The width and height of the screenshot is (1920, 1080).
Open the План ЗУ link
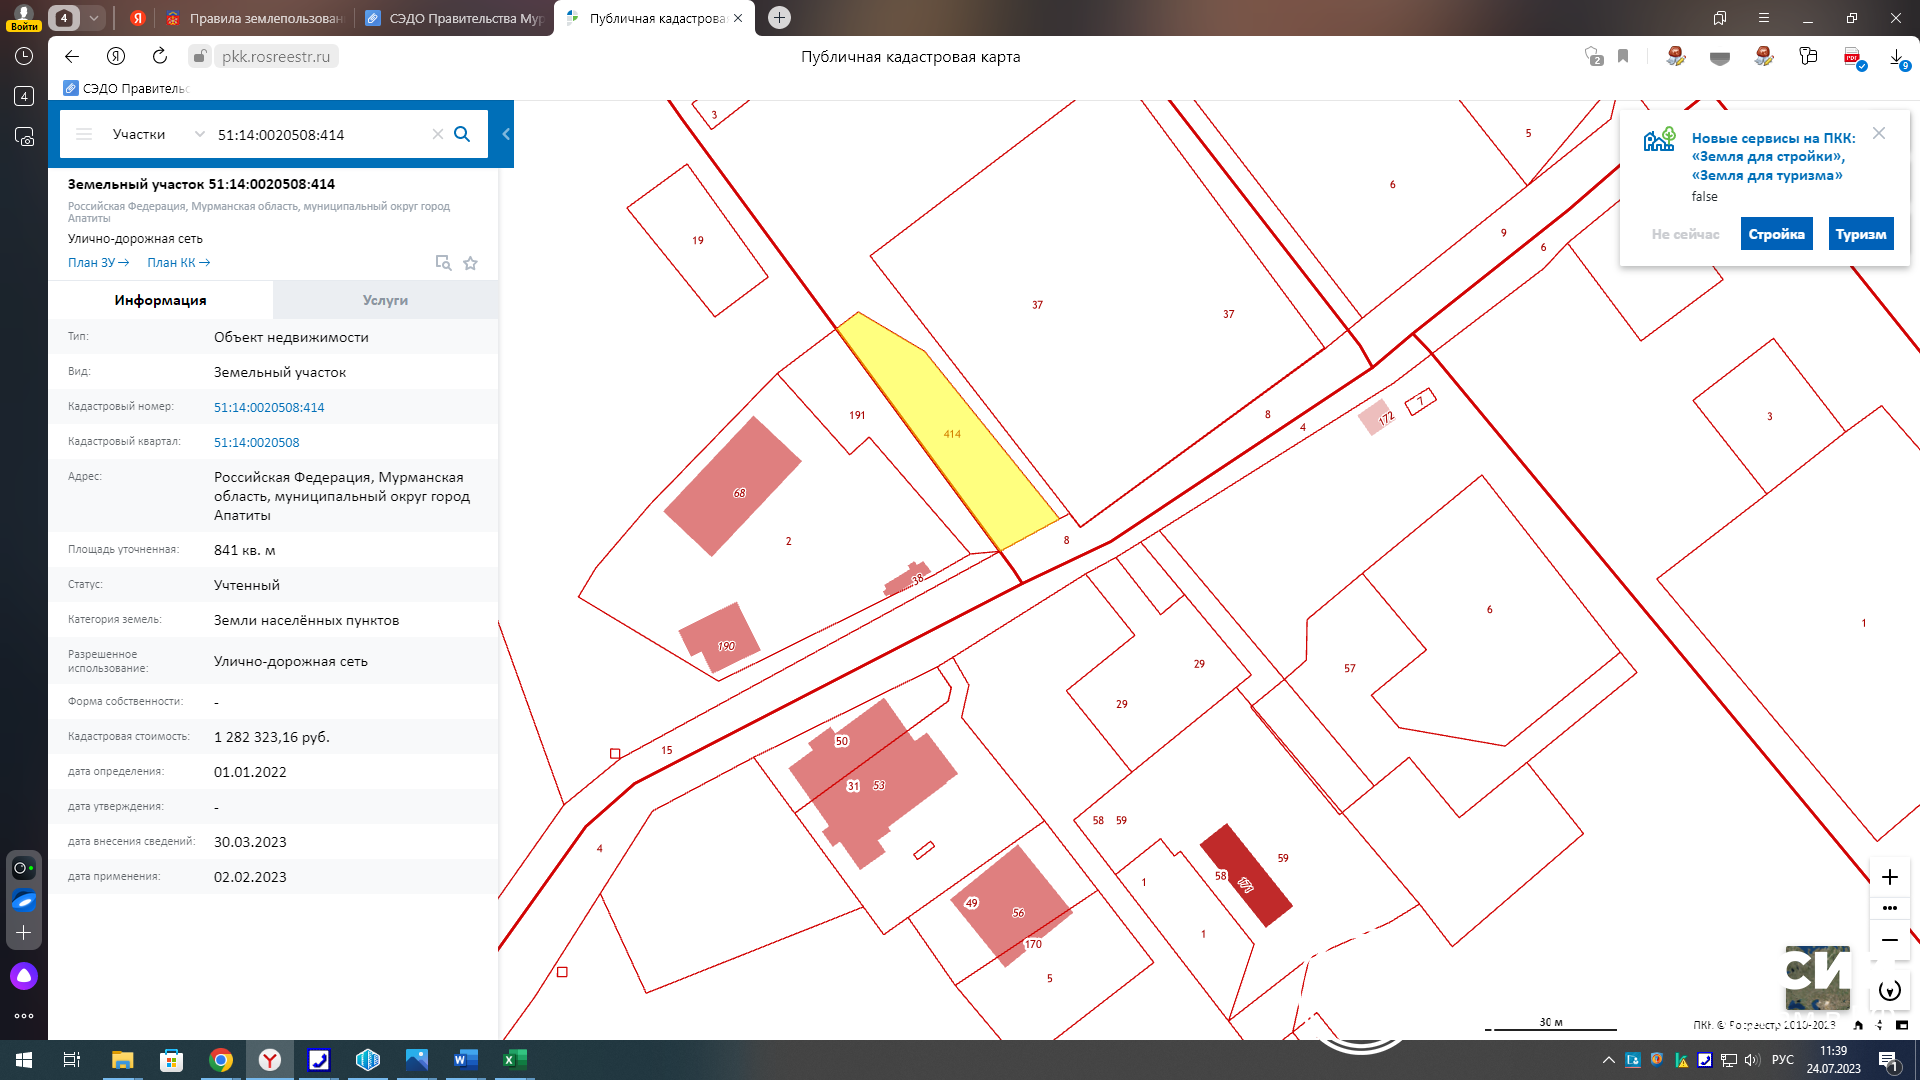click(98, 263)
